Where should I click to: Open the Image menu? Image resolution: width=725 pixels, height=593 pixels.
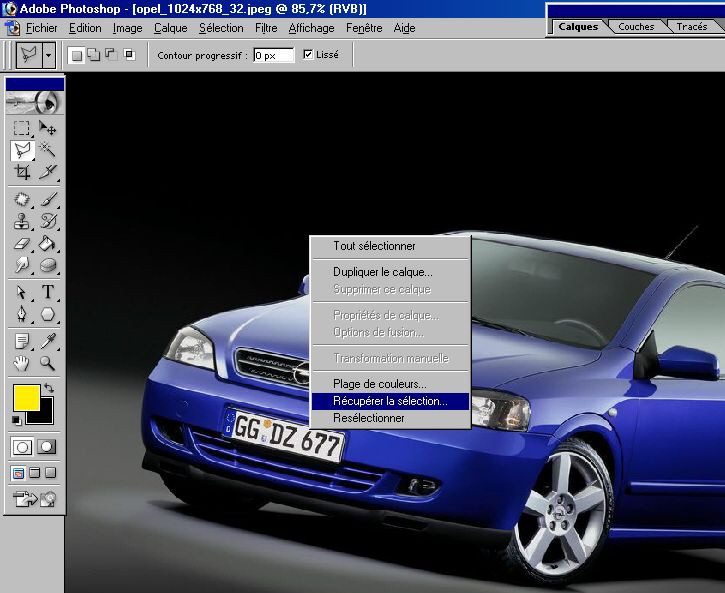[x=128, y=28]
